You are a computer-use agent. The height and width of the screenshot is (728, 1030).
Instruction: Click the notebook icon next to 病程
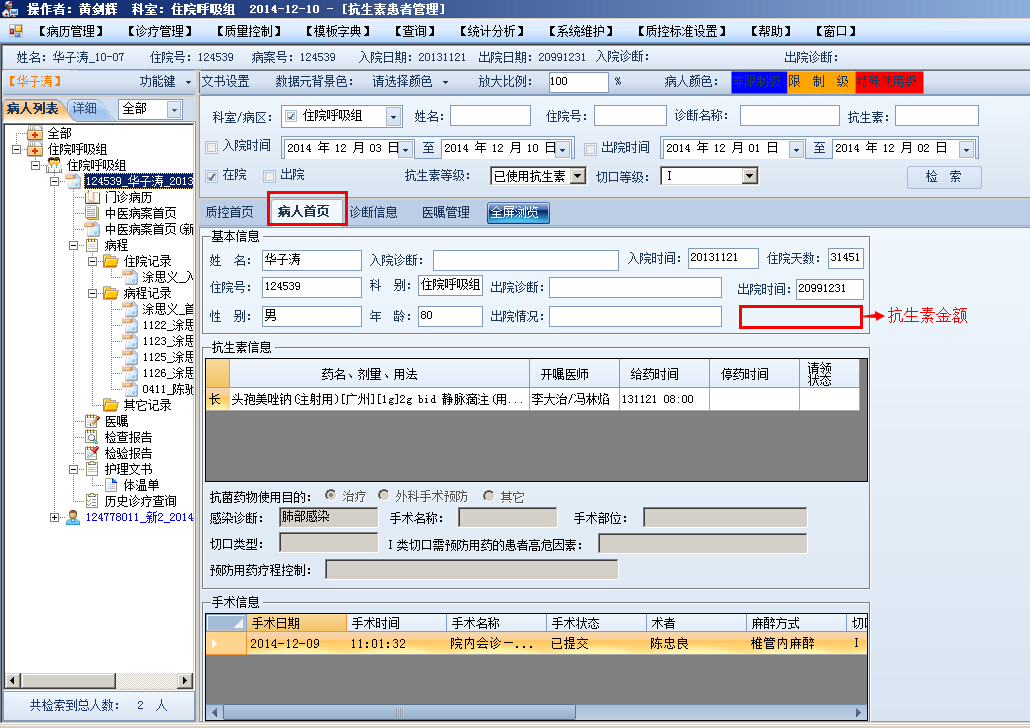click(93, 245)
